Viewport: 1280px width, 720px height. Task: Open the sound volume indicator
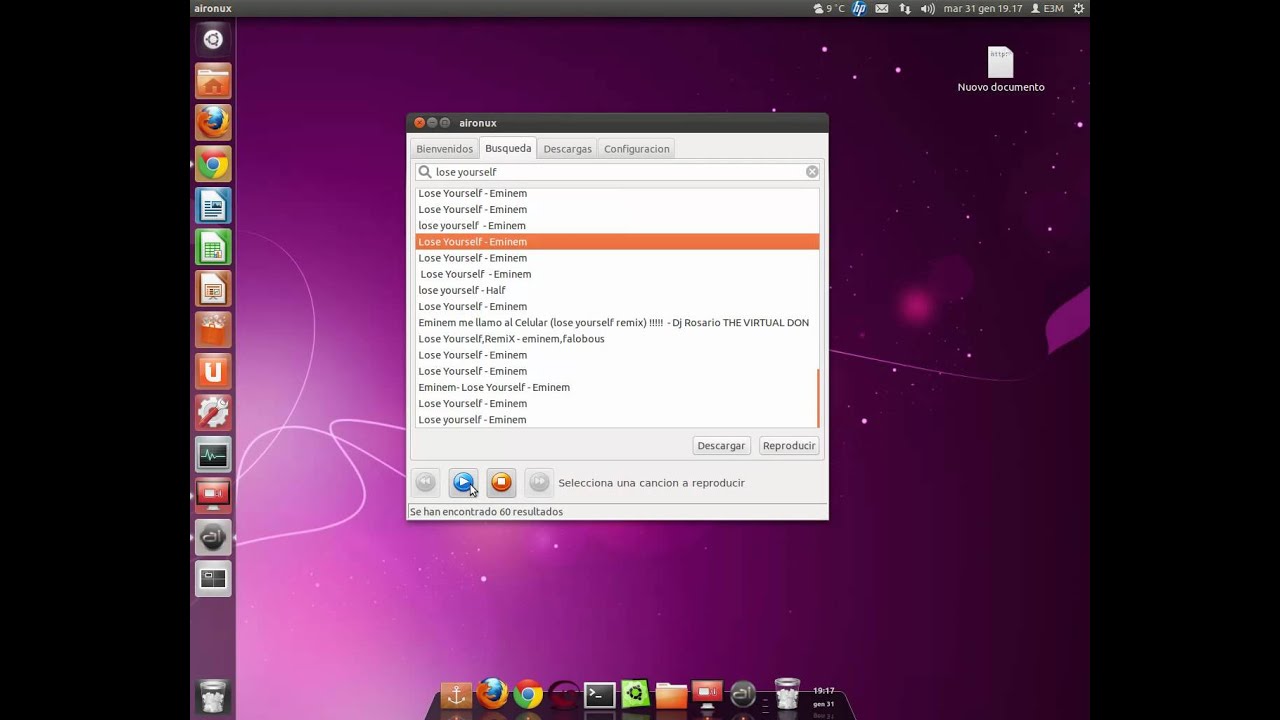(927, 8)
